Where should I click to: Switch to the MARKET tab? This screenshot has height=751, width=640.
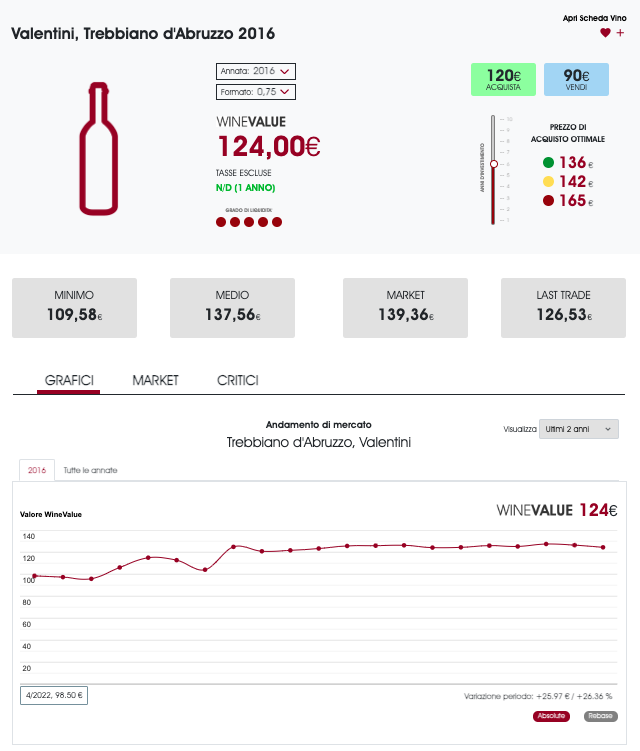click(155, 380)
